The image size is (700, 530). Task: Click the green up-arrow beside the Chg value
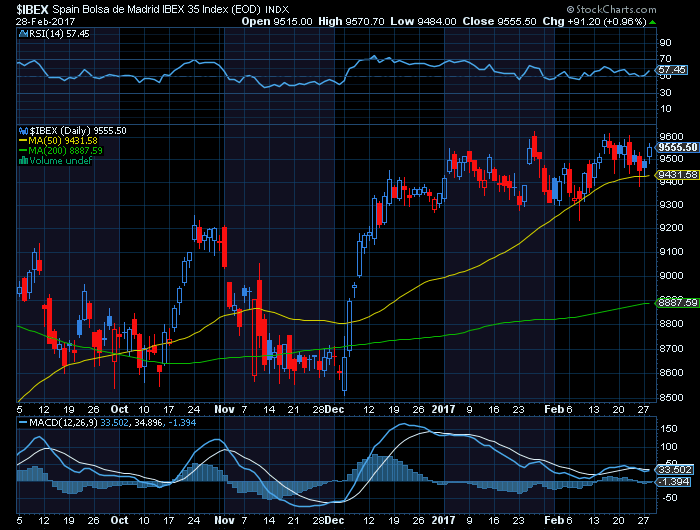[x=653, y=22]
